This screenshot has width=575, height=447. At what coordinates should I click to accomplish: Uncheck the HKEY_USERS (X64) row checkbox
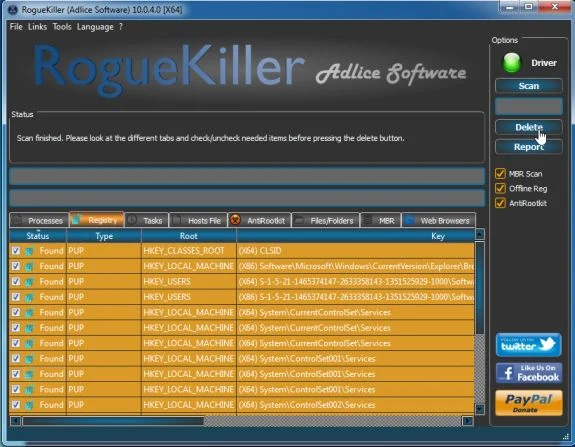click(16, 282)
